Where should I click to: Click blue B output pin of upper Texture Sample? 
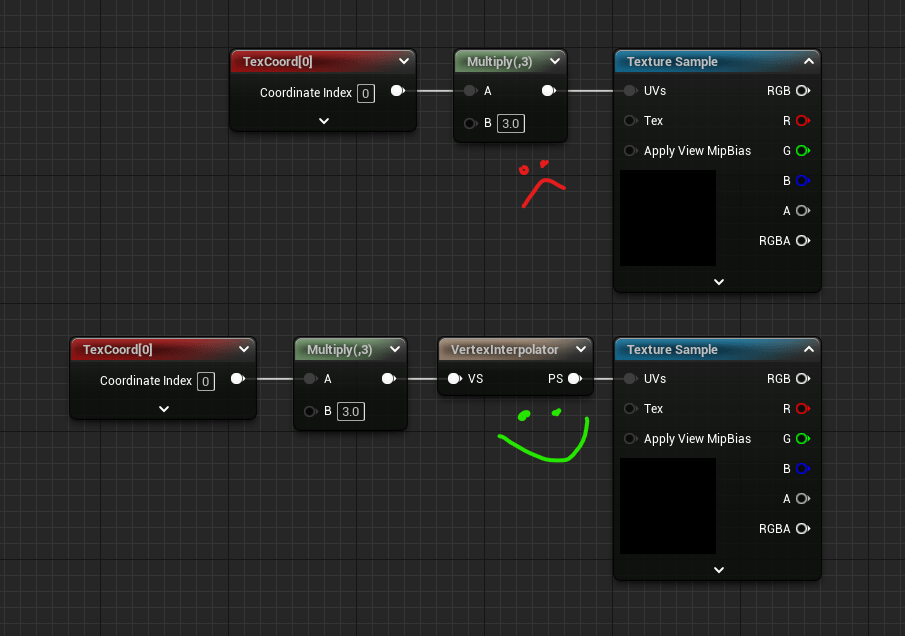pos(802,181)
